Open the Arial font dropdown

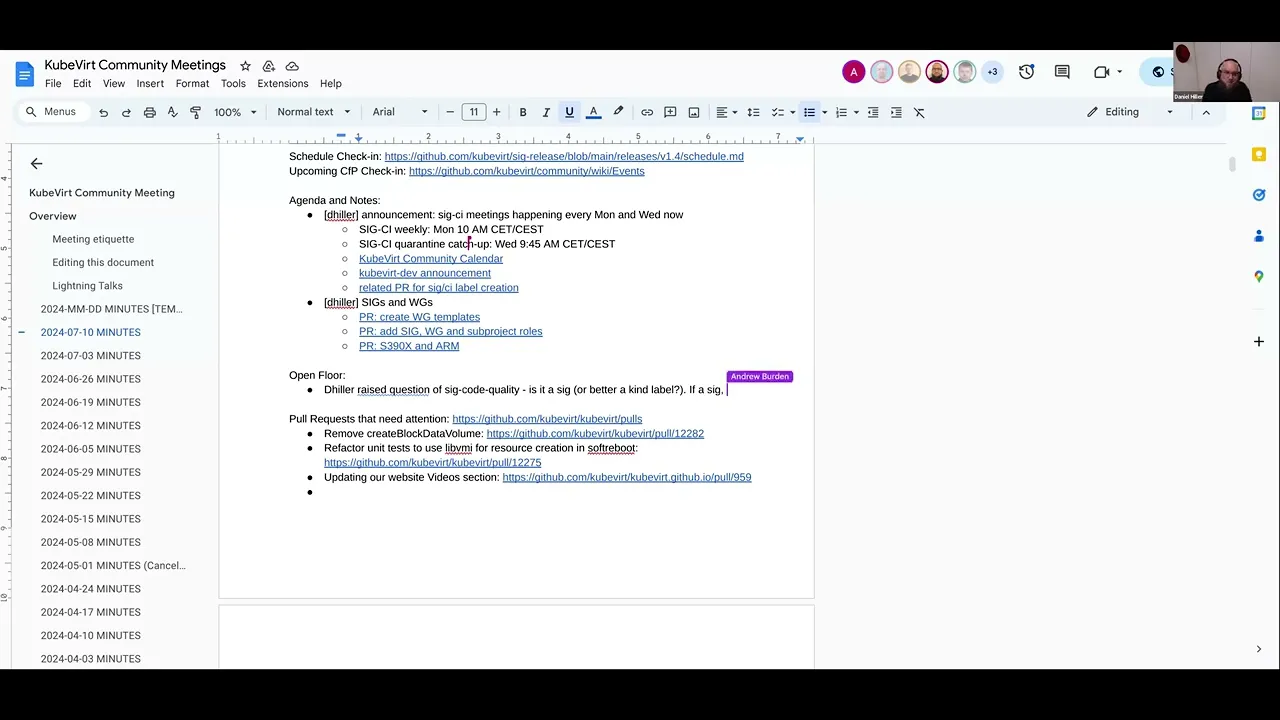[400, 112]
